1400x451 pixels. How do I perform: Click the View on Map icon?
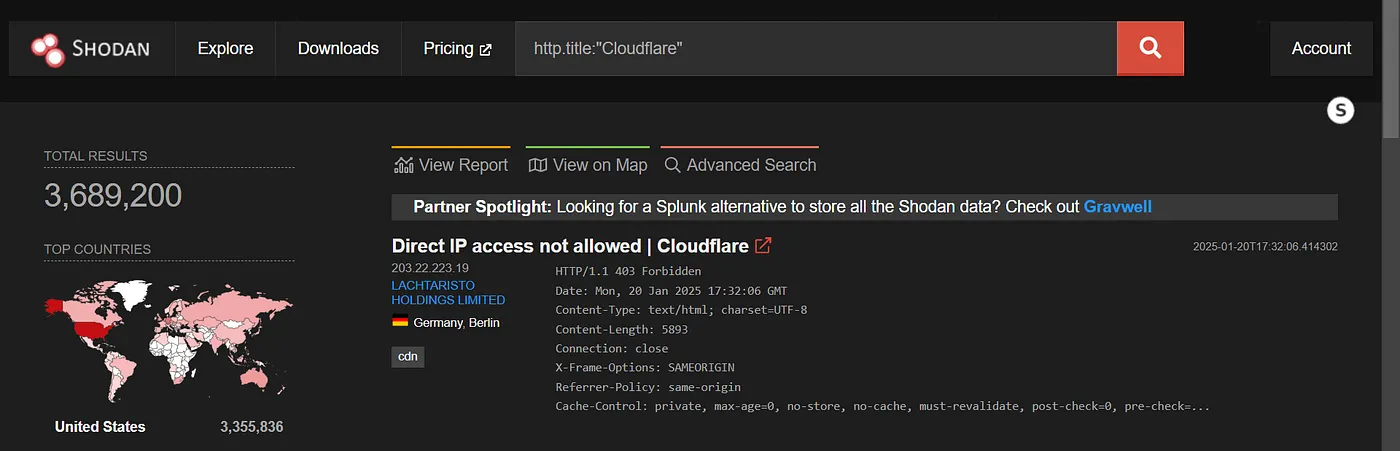(538, 165)
